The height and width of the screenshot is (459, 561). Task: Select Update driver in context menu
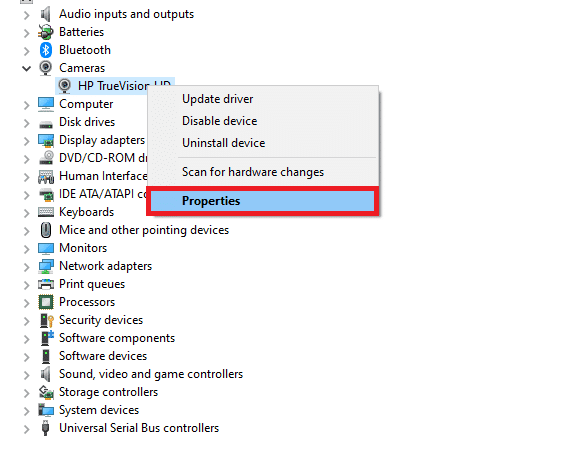tap(218, 99)
